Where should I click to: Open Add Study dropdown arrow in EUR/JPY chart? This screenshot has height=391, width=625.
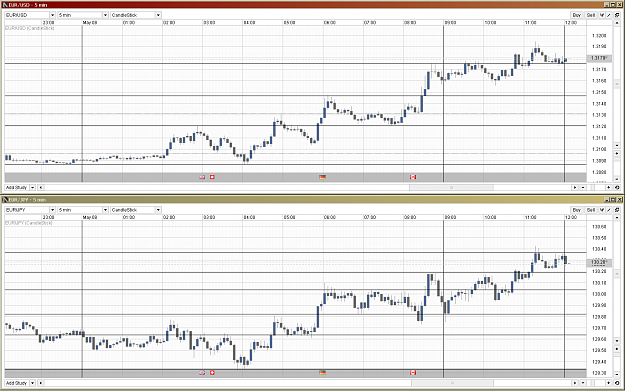pos(32,383)
